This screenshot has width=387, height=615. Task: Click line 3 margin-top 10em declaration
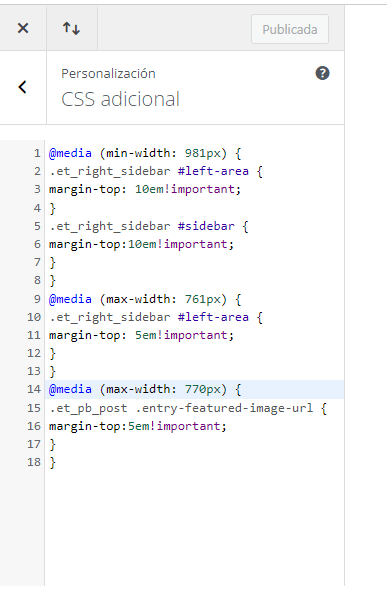coord(145,189)
